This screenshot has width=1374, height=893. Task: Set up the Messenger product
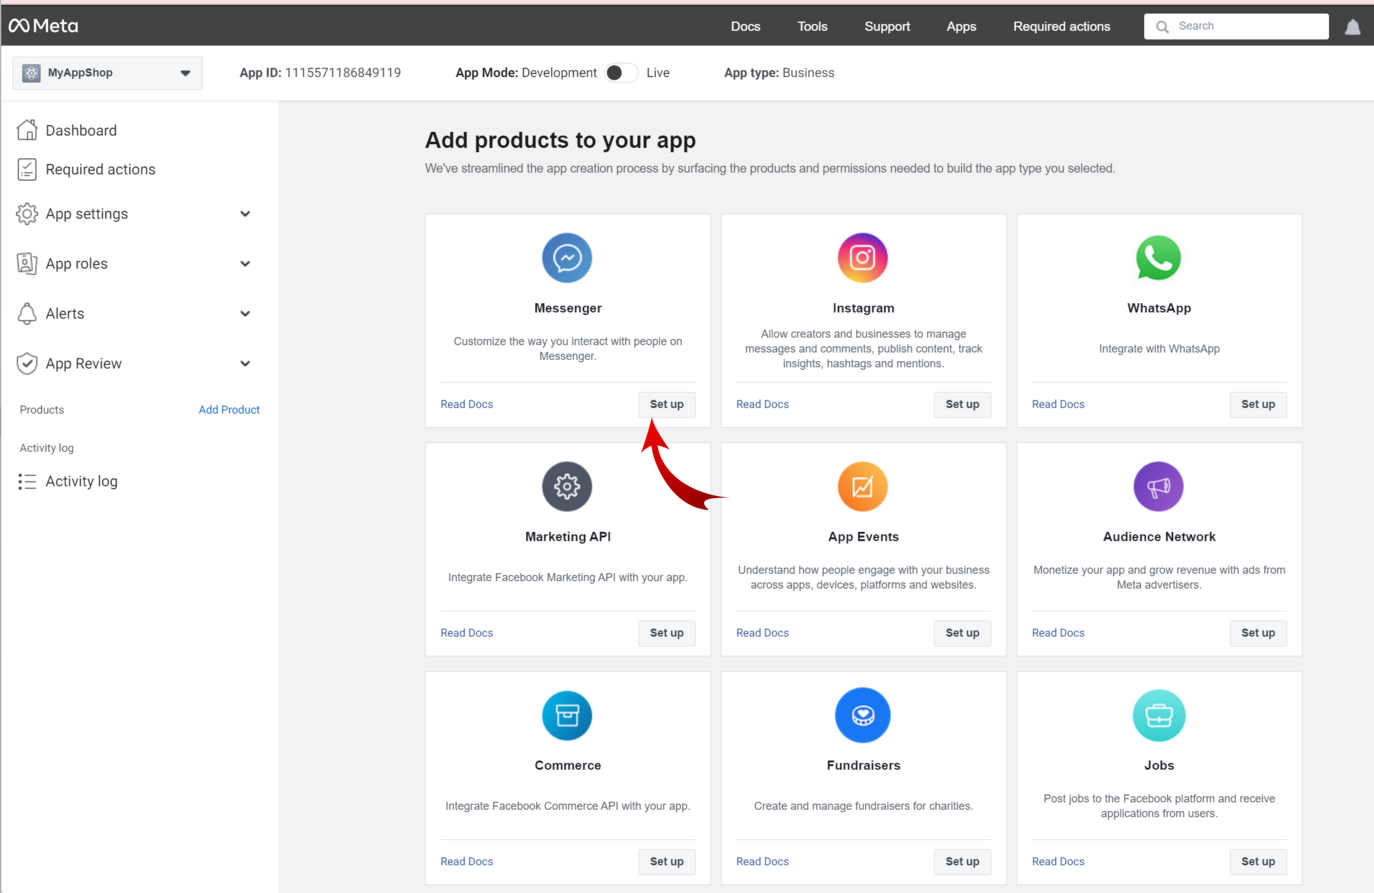coord(667,405)
